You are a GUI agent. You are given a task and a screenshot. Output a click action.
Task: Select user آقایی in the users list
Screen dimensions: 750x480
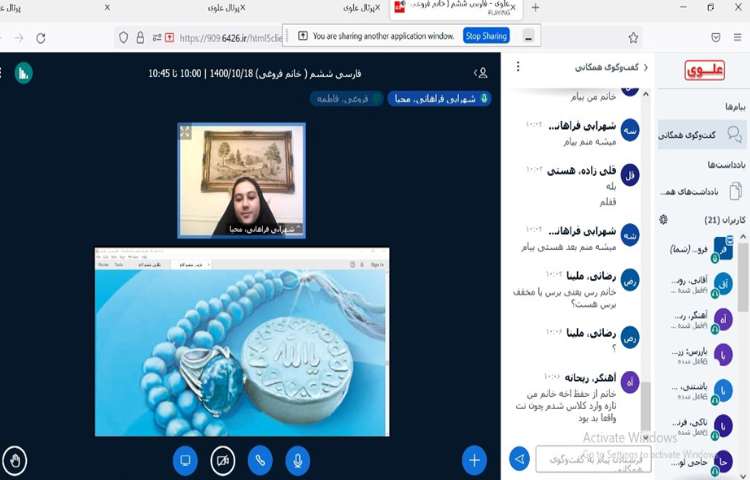point(701,284)
